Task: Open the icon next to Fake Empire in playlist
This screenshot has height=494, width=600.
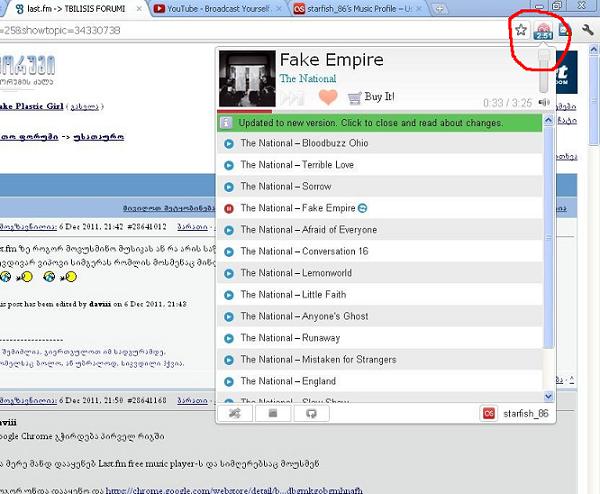Action: (x=362, y=208)
